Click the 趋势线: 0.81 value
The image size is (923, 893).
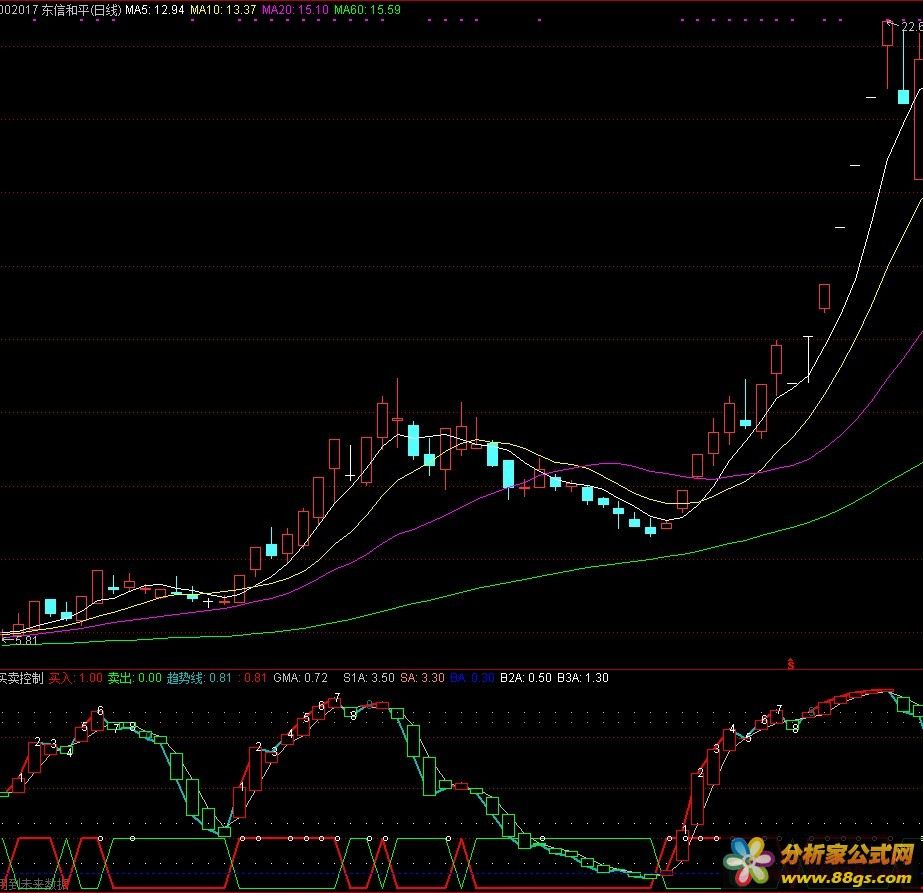pyautogui.click(x=199, y=678)
